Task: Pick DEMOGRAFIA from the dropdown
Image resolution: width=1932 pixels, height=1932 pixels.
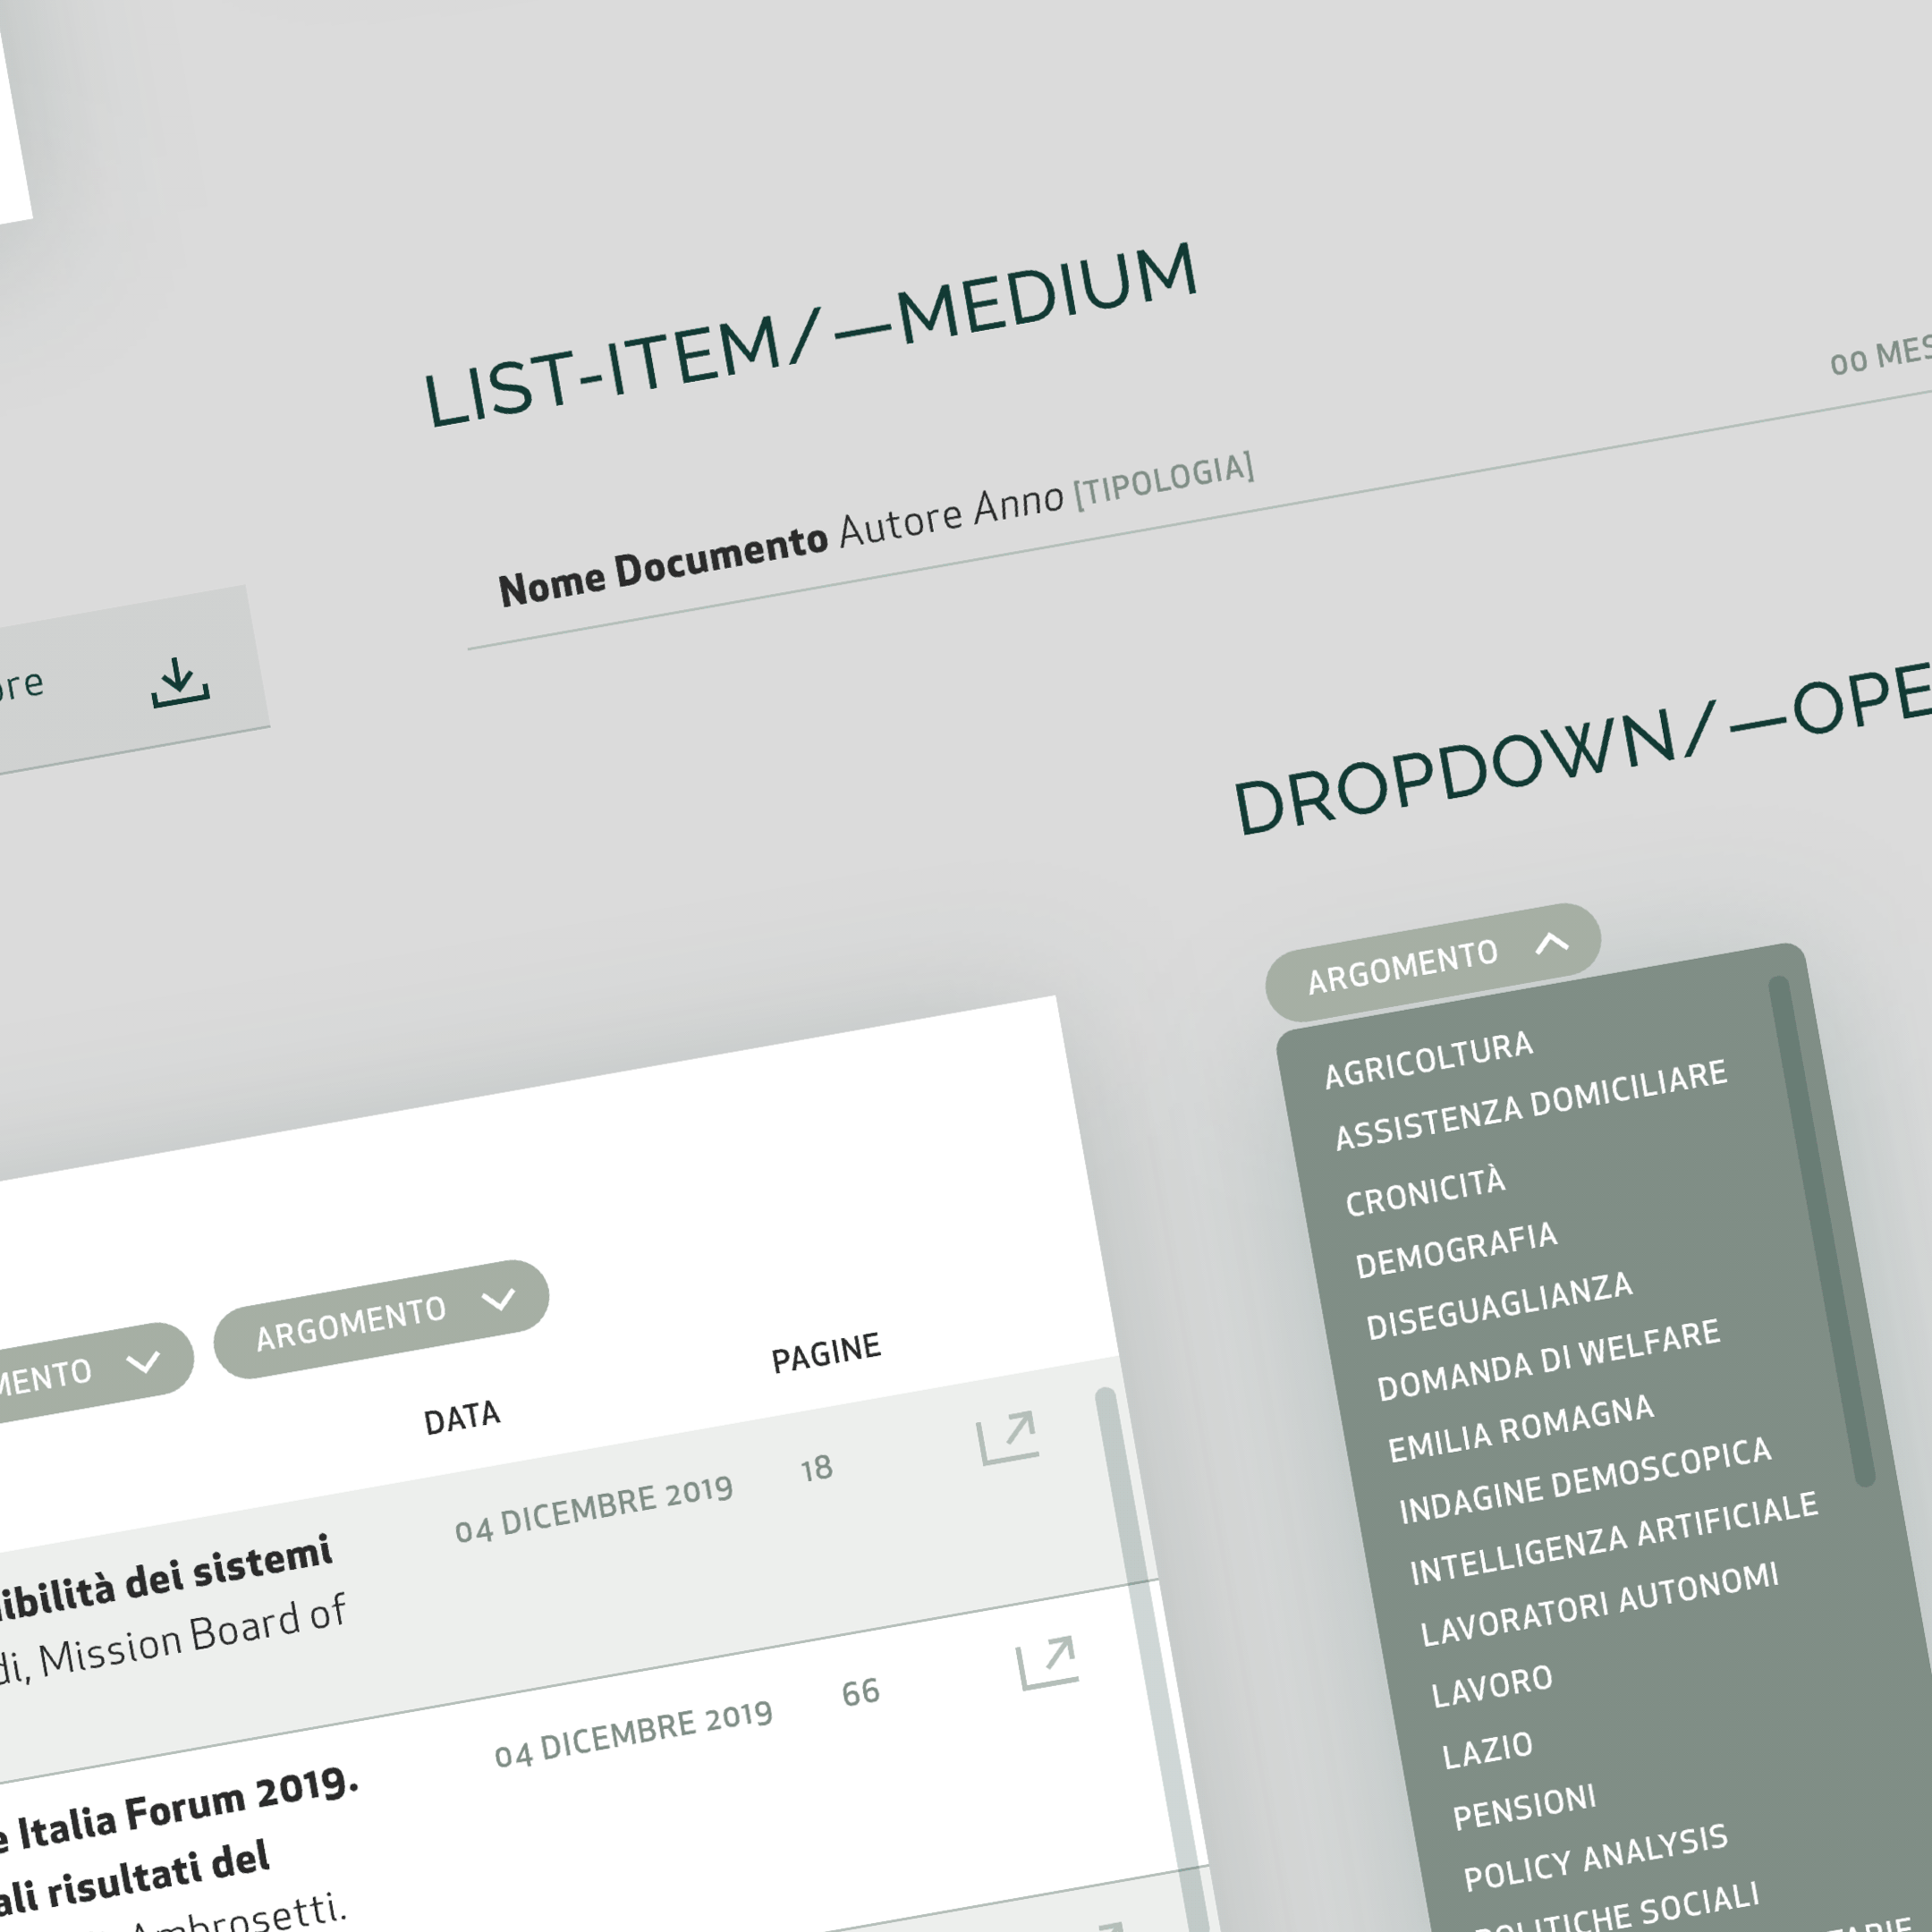Action: [x=1456, y=1250]
